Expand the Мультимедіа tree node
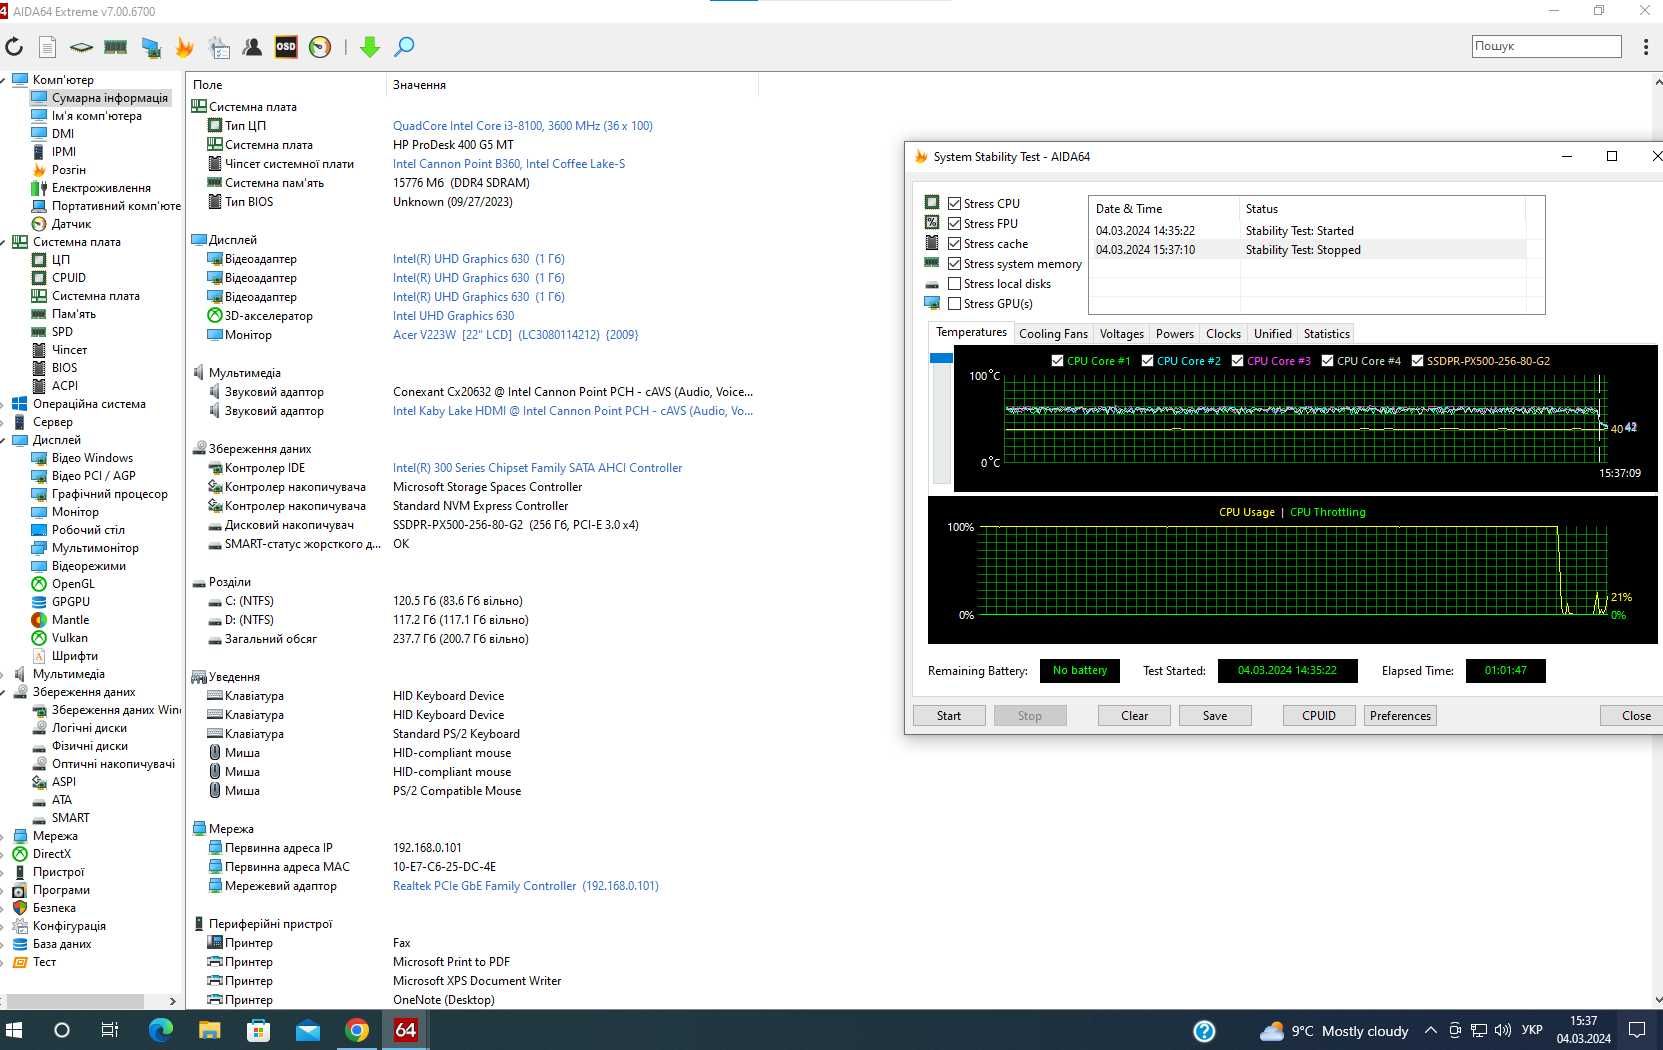This screenshot has height=1050, width=1663. coord(4,674)
